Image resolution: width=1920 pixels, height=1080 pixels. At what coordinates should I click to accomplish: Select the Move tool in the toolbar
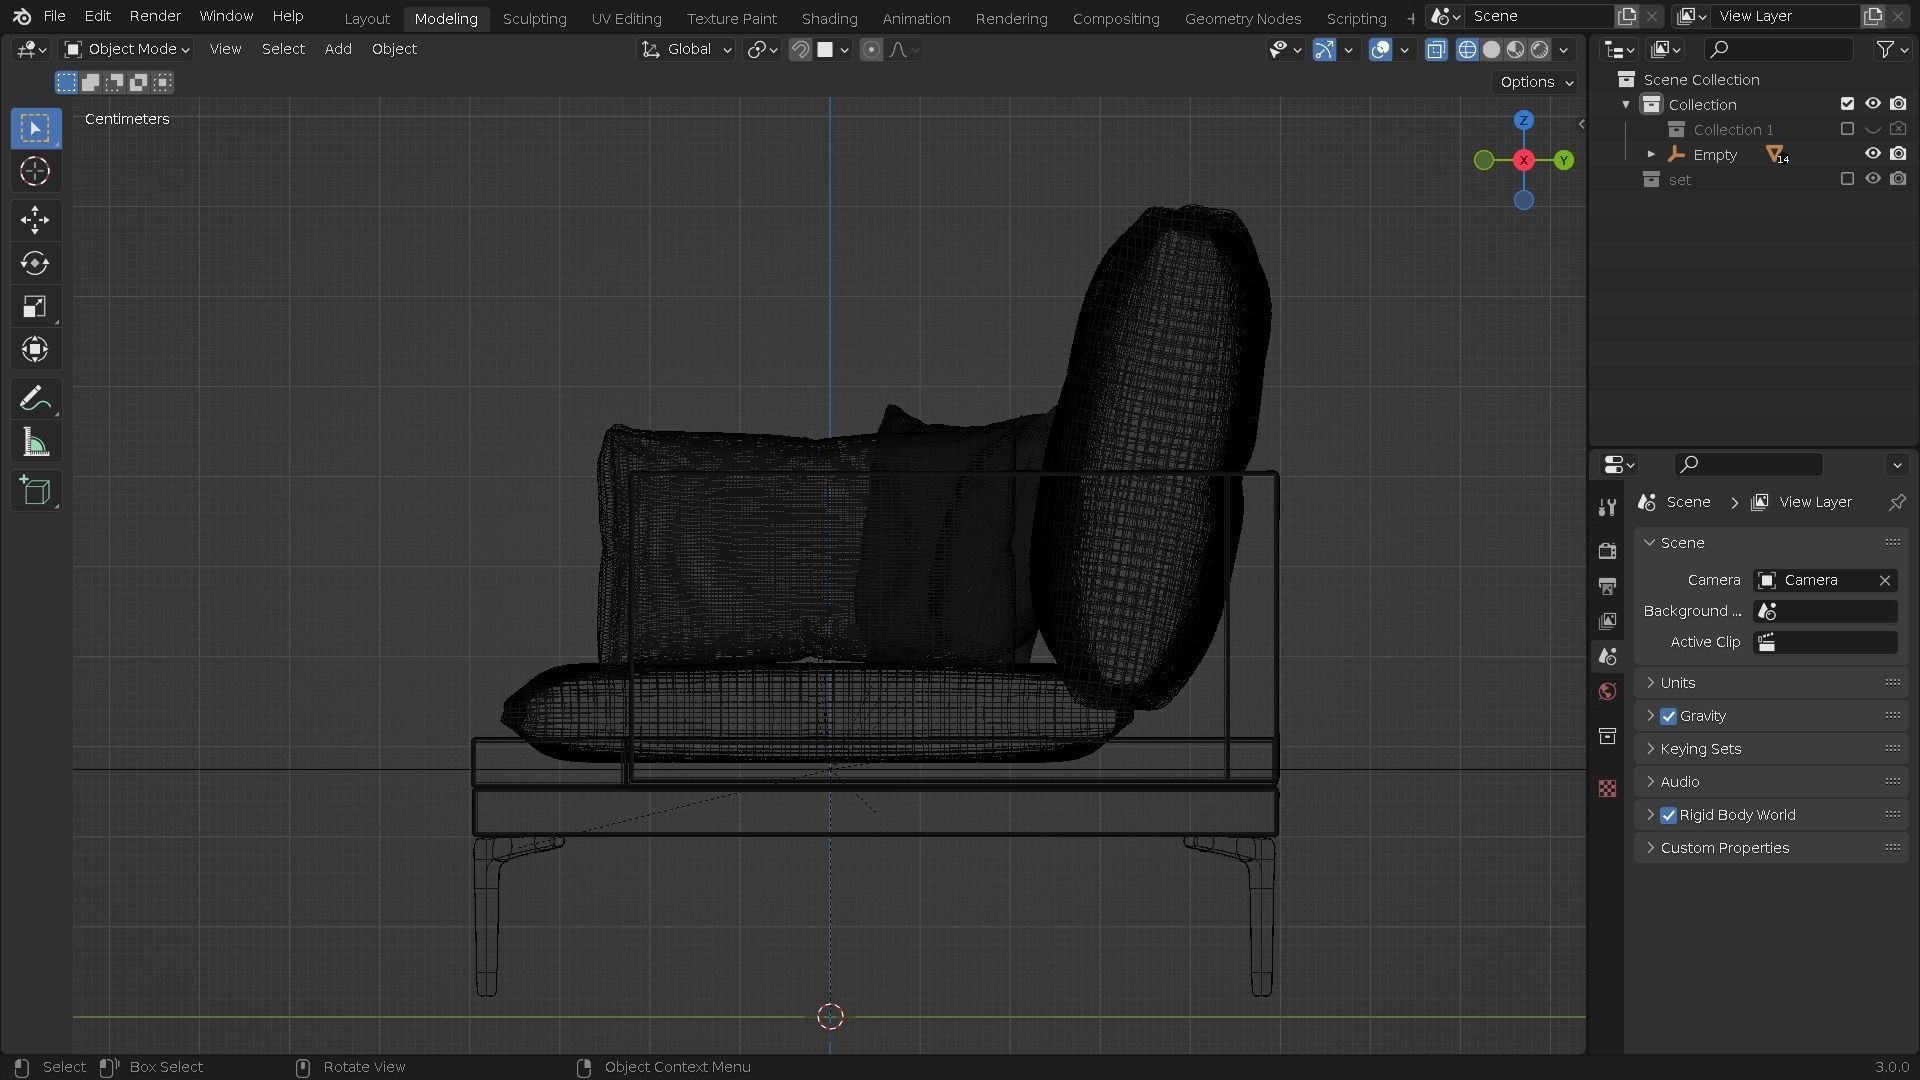pyautogui.click(x=35, y=220)
